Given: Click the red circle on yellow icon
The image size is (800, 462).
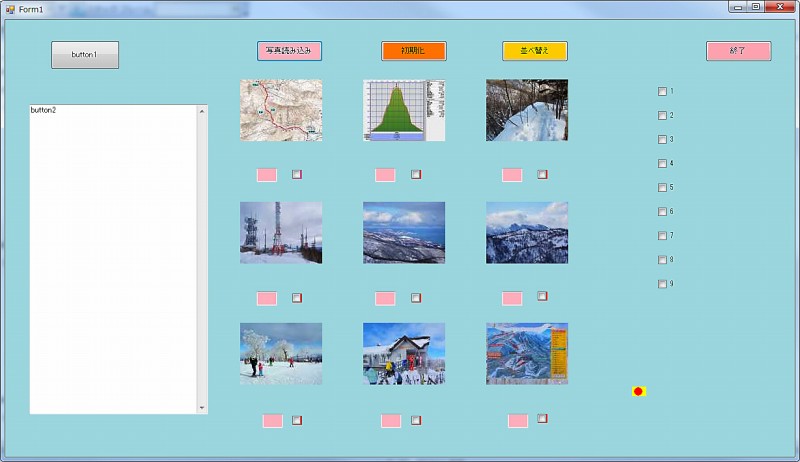Looking at the screenshot, I should pos(638,391).
